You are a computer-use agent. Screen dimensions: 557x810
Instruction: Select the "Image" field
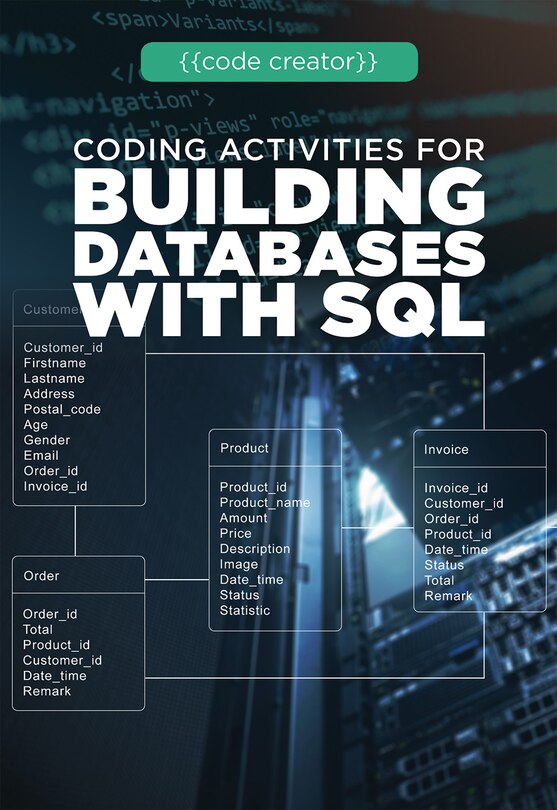[239, 565]
